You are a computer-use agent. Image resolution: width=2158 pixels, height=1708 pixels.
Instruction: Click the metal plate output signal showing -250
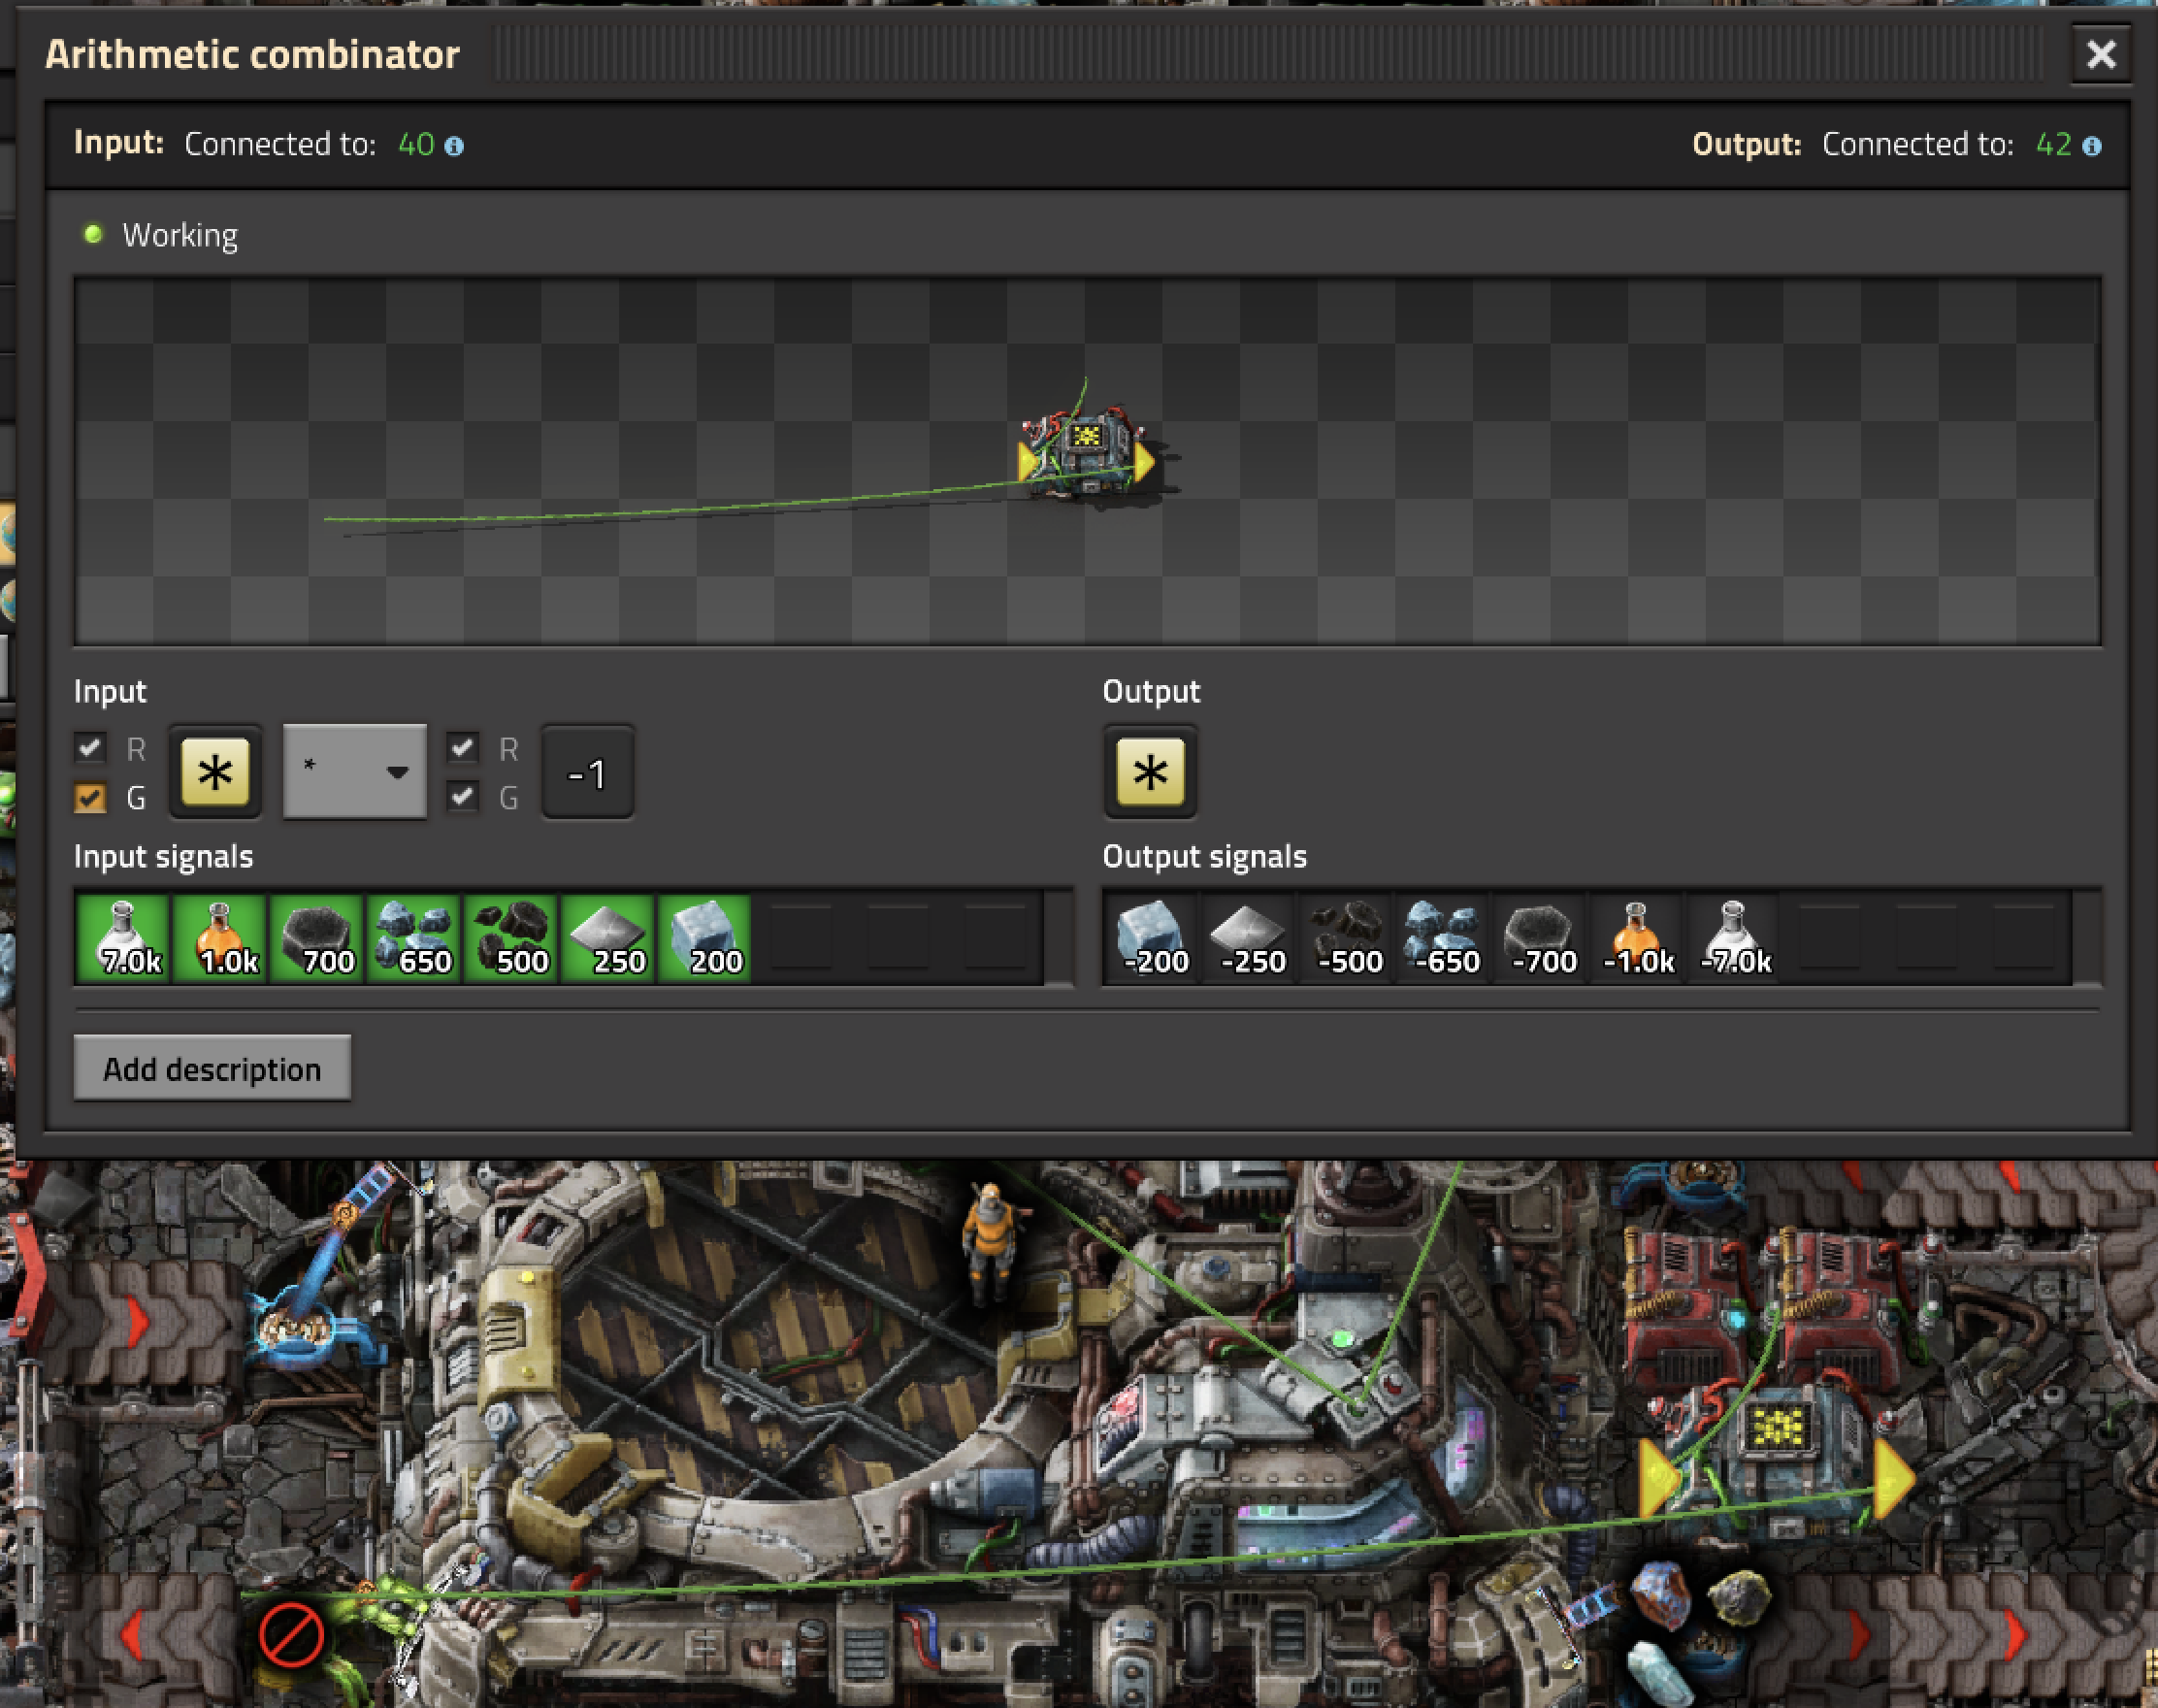(x=1249, y=938)
